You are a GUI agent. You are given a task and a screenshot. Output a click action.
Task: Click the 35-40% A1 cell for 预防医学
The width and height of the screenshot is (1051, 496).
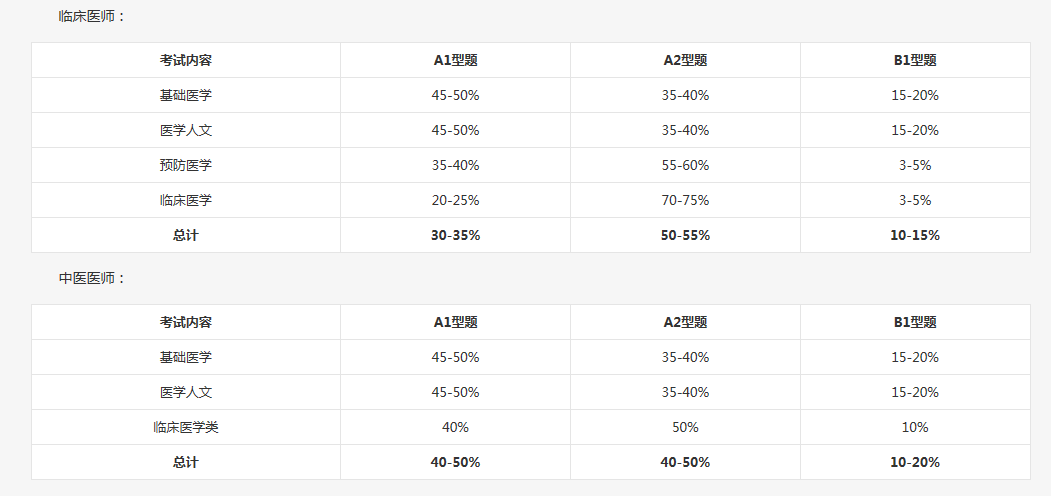click(455, 165)
